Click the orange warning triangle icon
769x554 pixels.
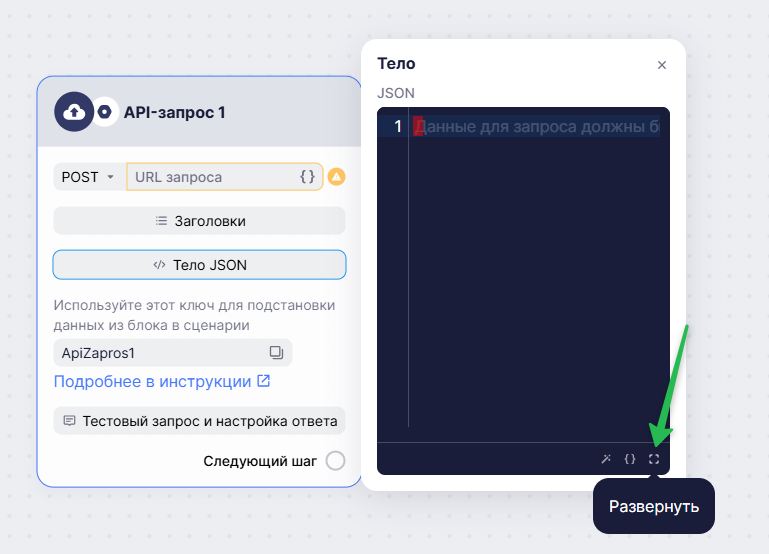[336, 176]
